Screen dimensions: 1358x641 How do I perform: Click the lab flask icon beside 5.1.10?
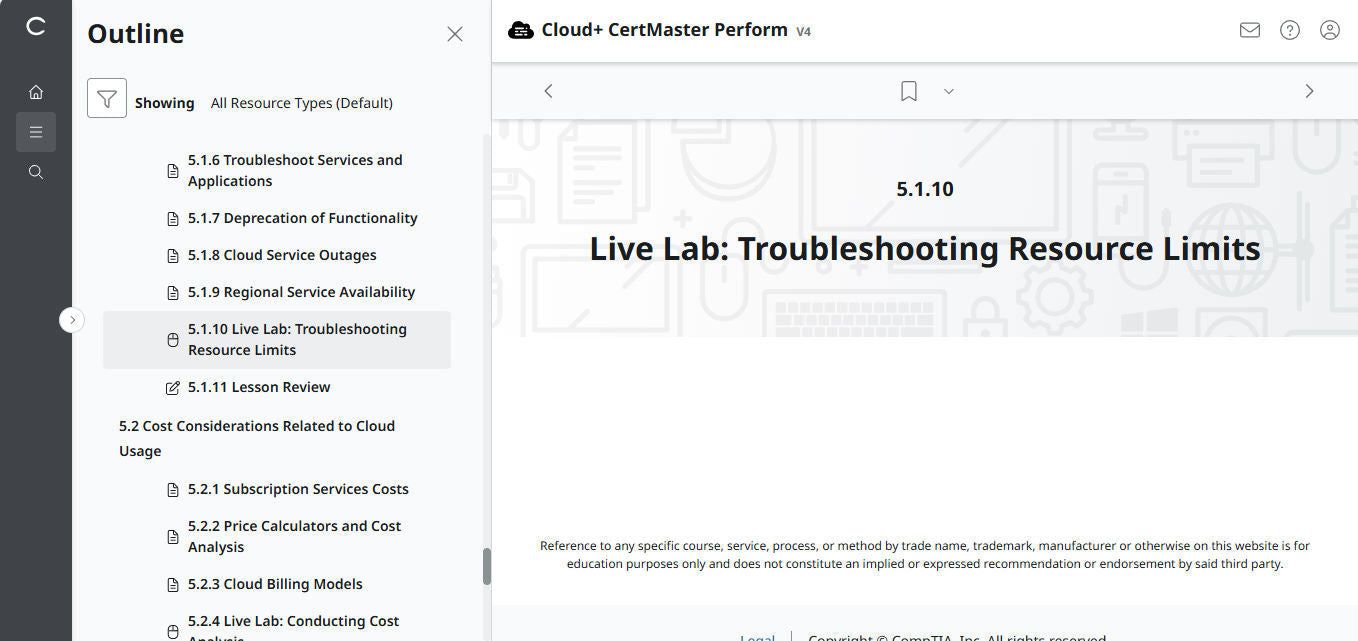pos(171,339)
